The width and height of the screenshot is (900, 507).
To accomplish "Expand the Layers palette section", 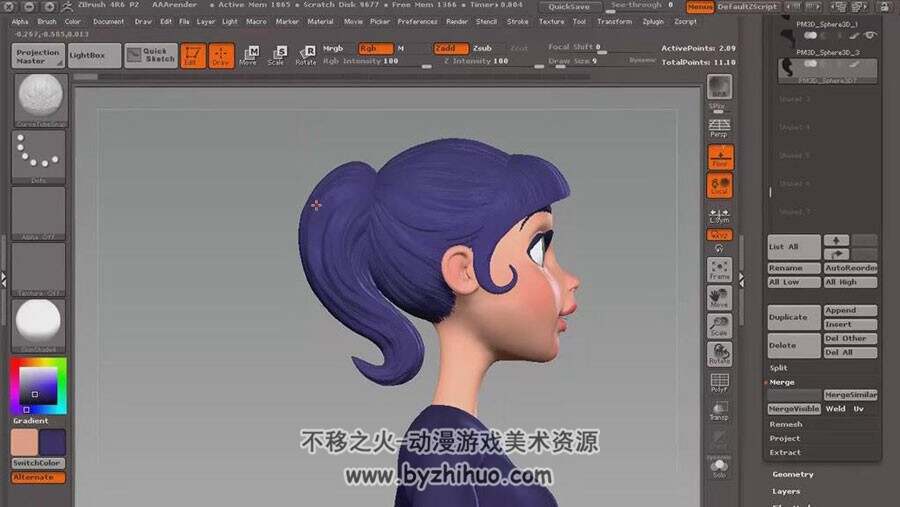I will click(x=786, y=491).
